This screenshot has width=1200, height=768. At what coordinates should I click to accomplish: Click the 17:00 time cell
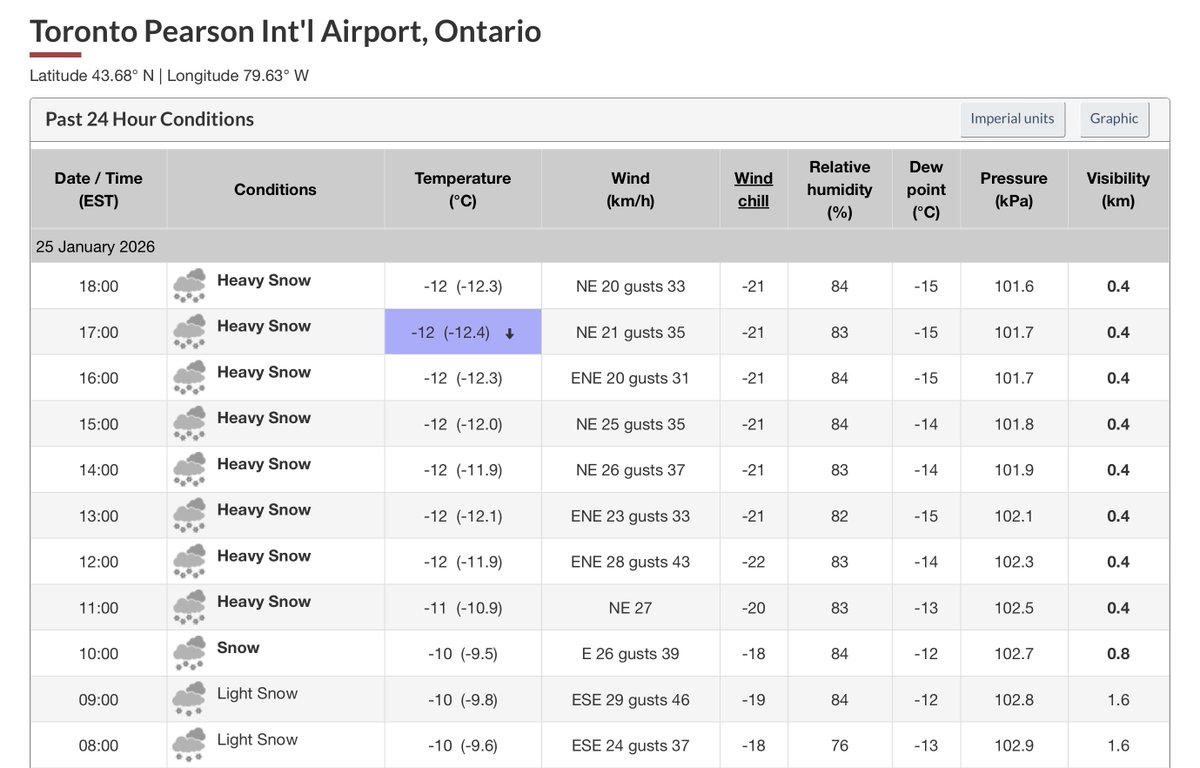pyautogui.click(x=99, y=332)
